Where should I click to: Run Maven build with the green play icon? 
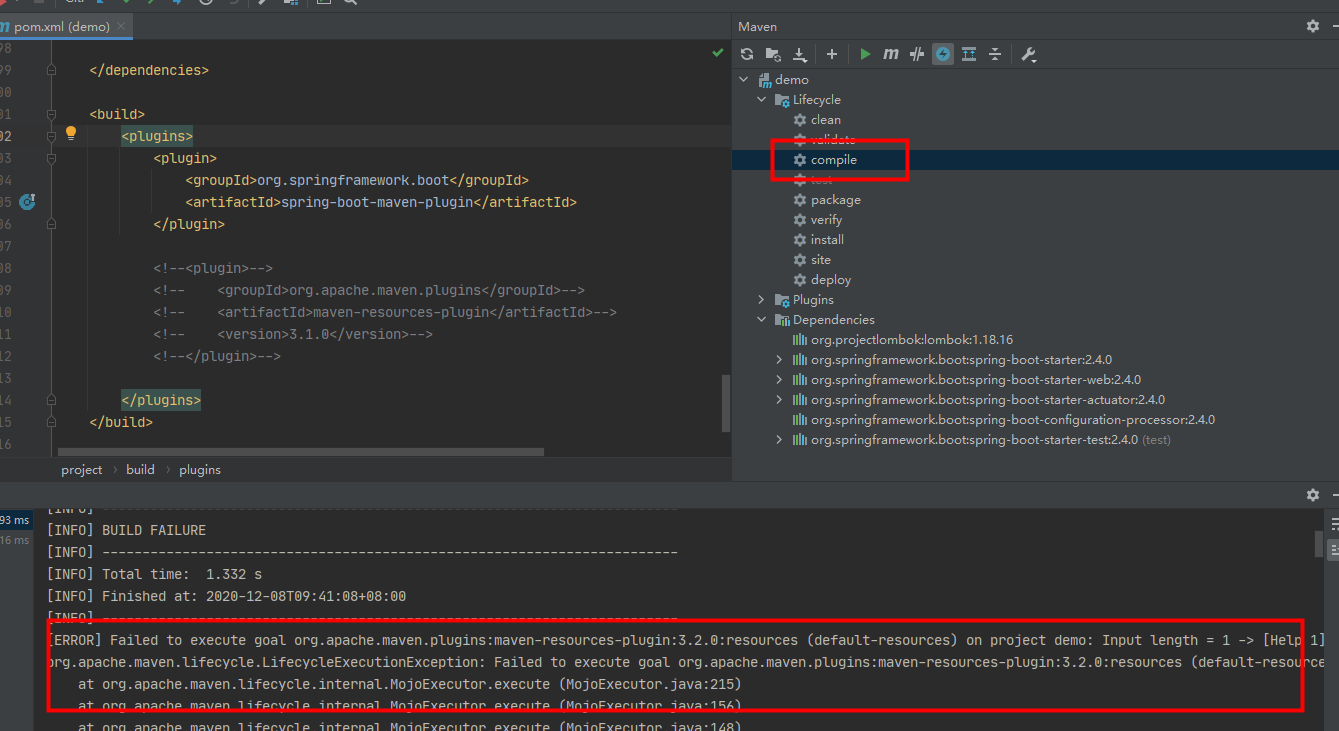click(x=864, y=53)
